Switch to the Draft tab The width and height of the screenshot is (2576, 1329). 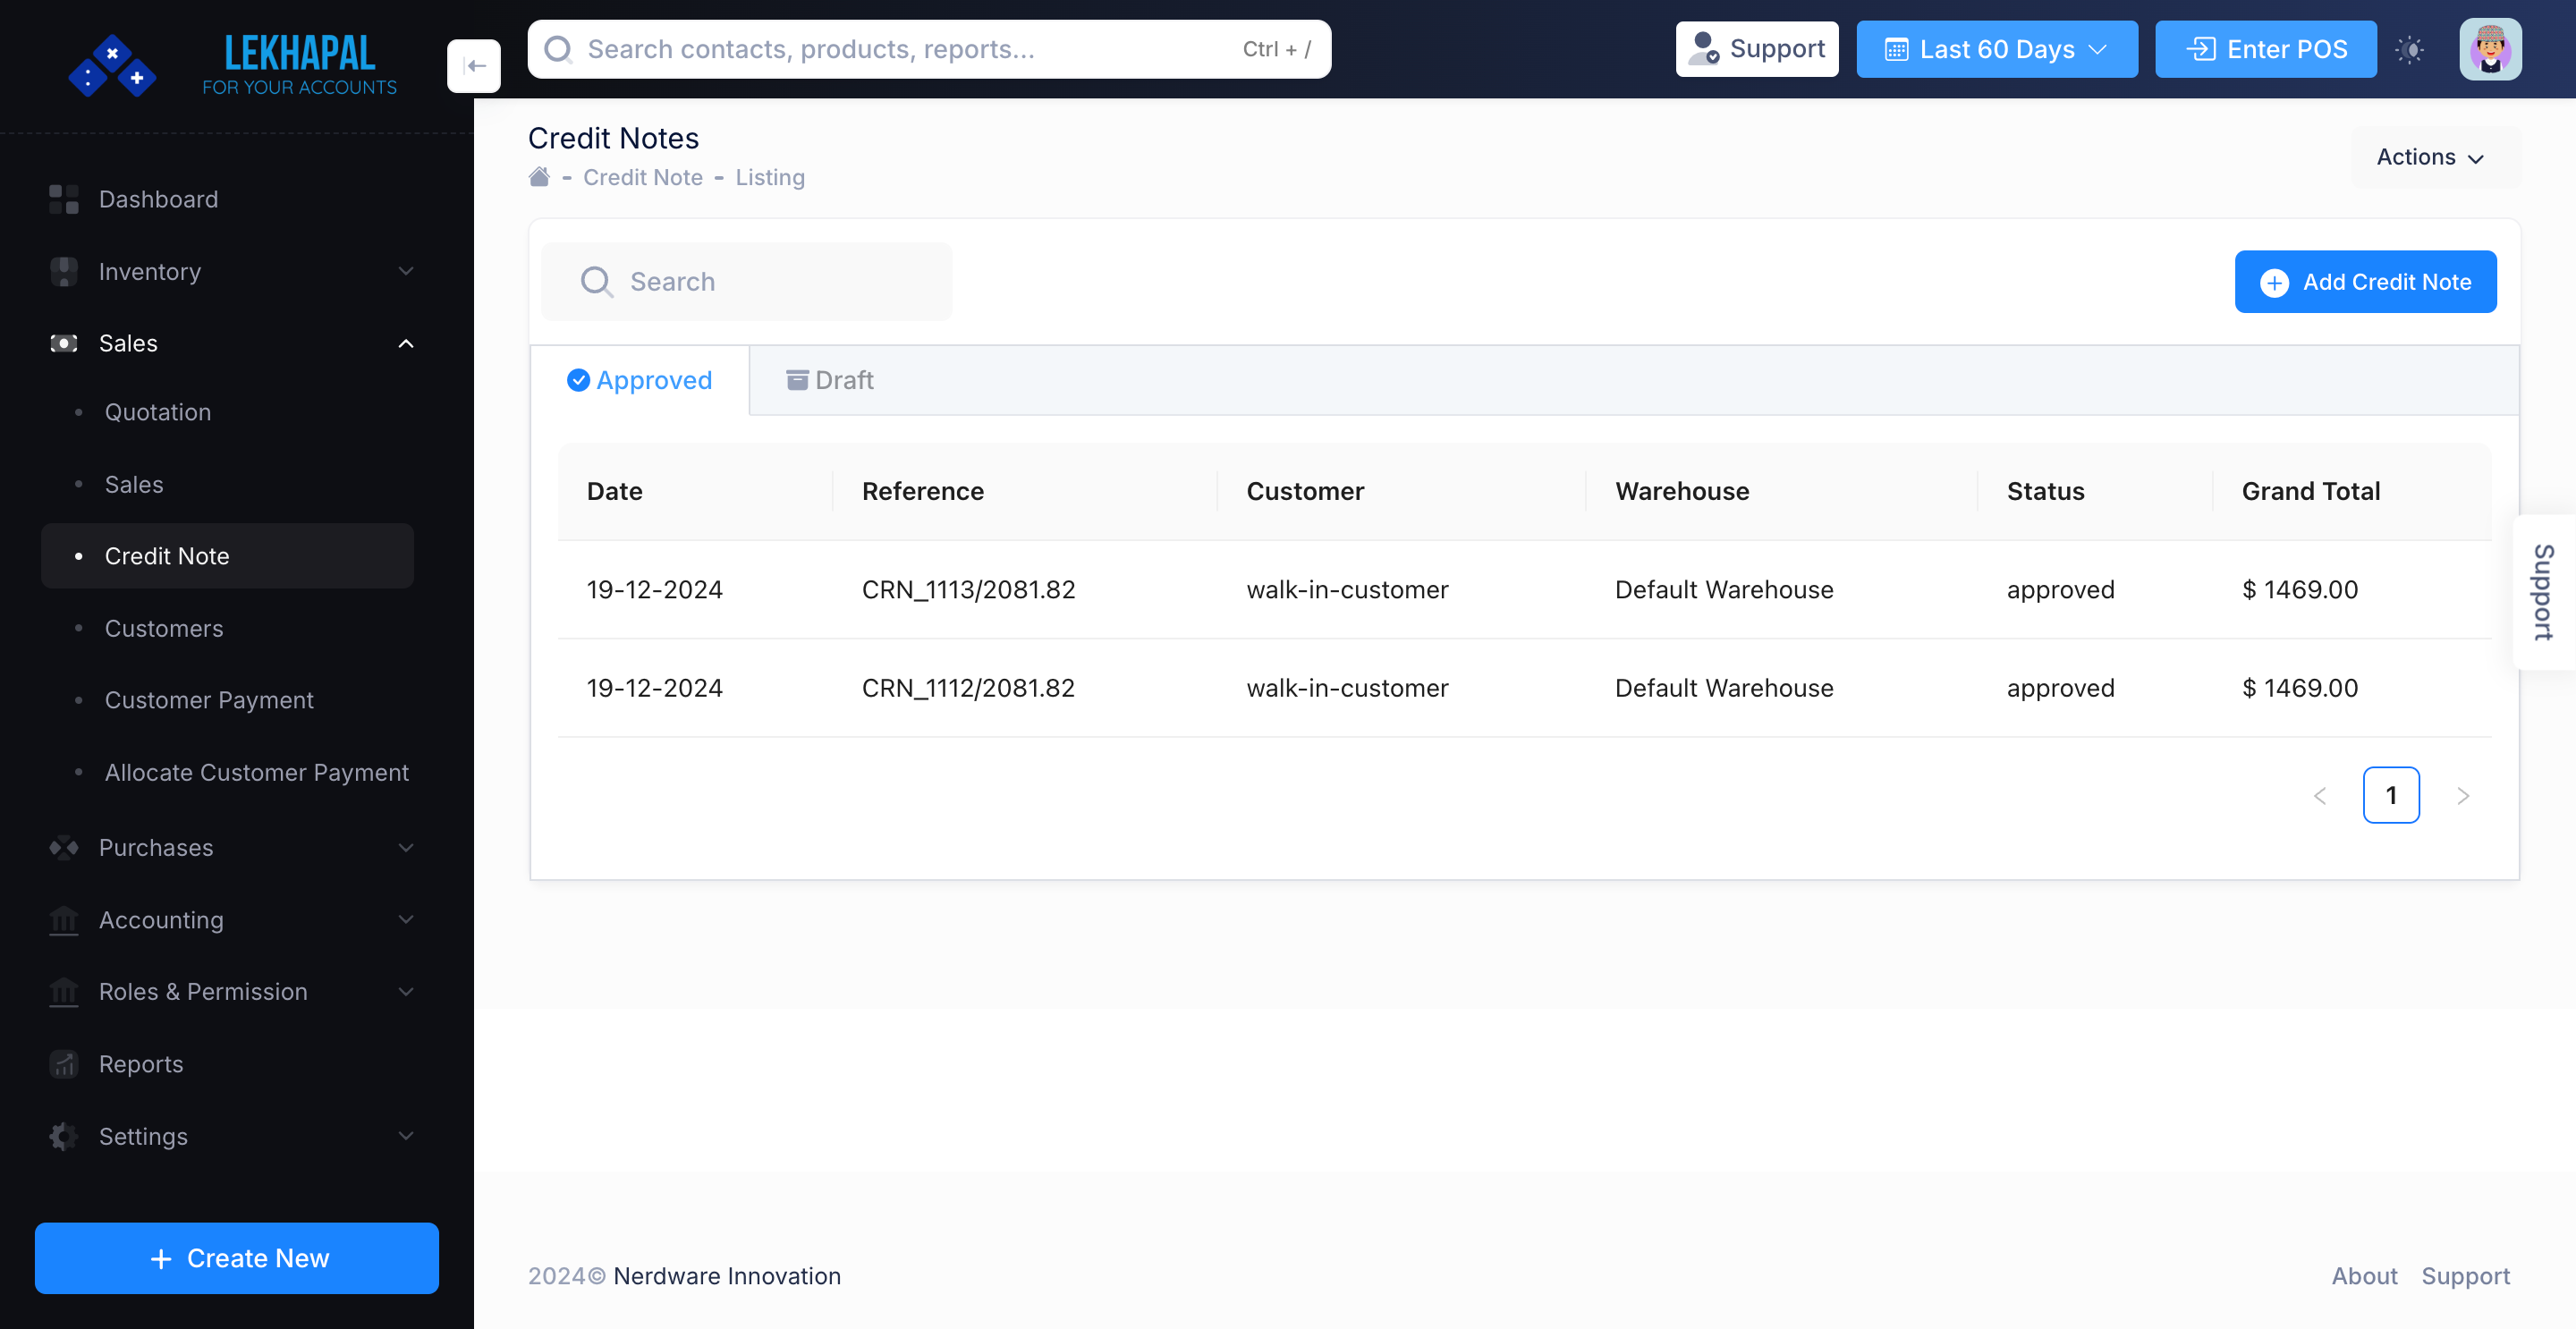[829, 380]
